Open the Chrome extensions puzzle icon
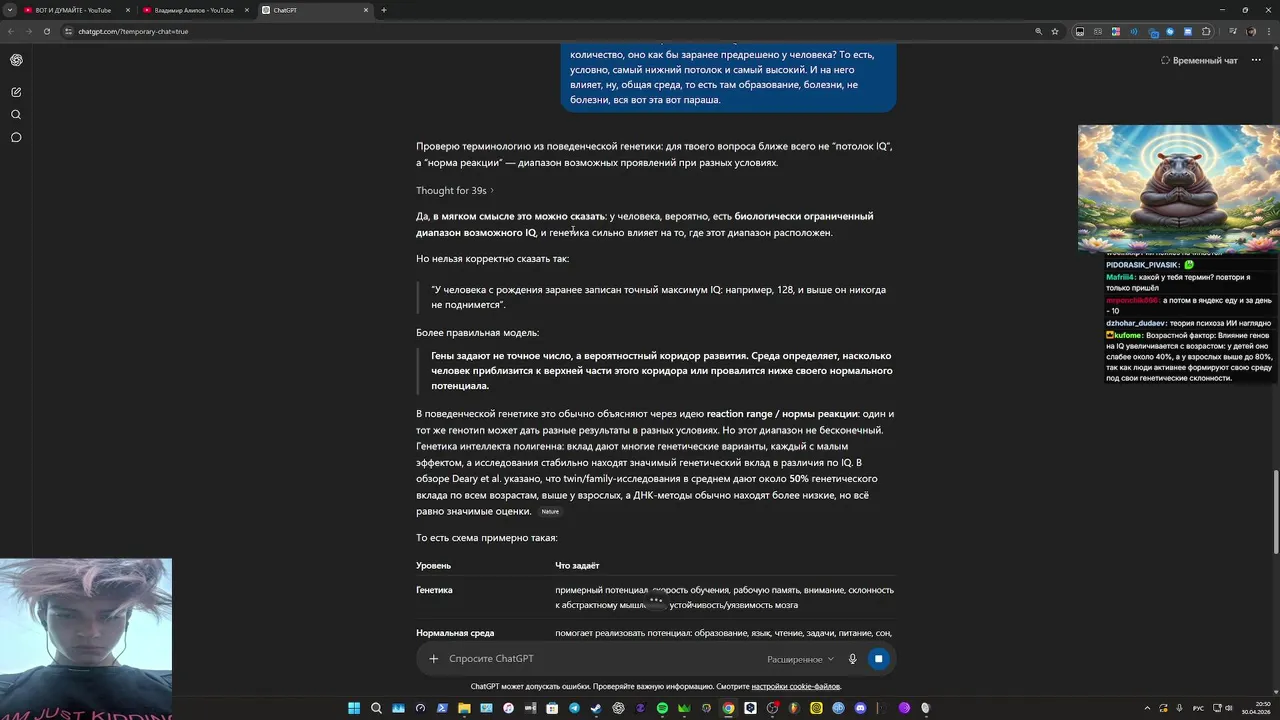The height and width of the screenshot is (720, 1280). [1206, 31]
